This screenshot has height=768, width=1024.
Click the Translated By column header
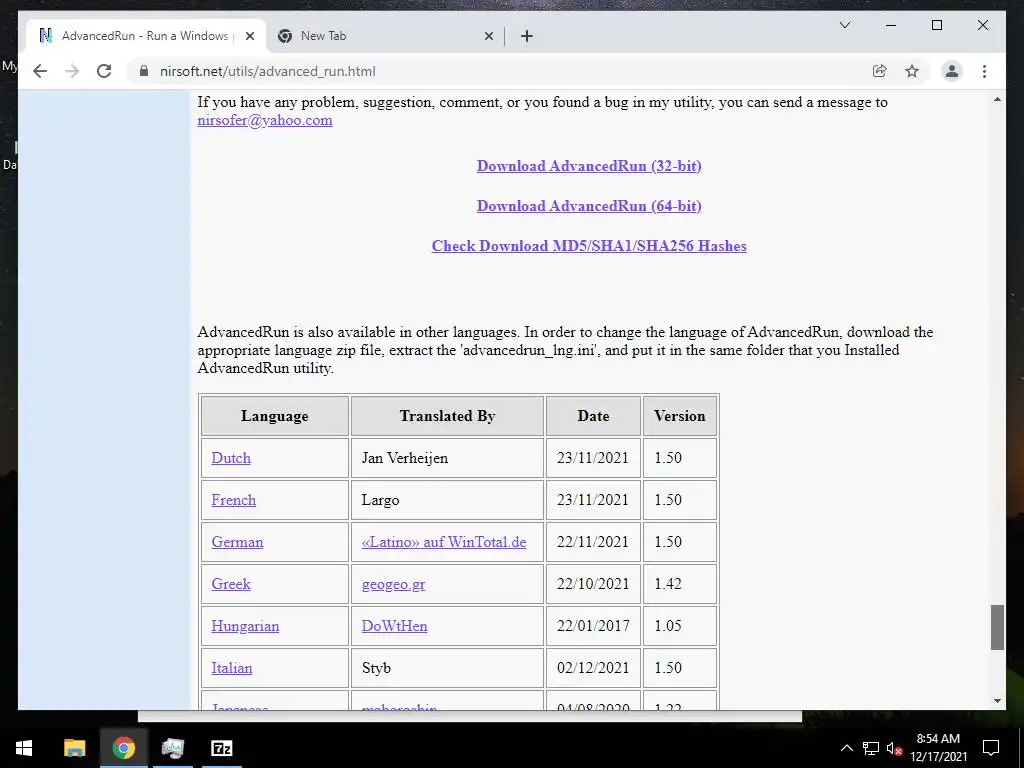447,416
